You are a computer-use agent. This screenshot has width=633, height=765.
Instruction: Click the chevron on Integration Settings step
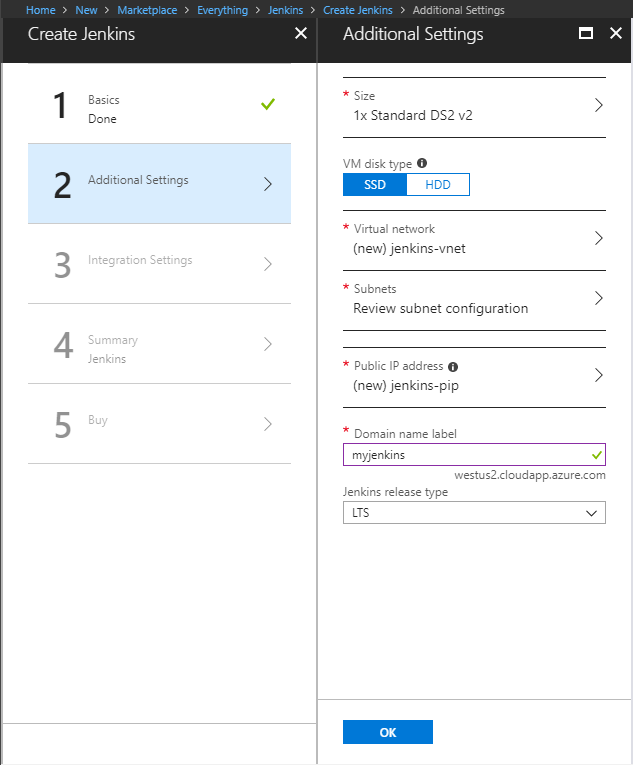point(267,264)
